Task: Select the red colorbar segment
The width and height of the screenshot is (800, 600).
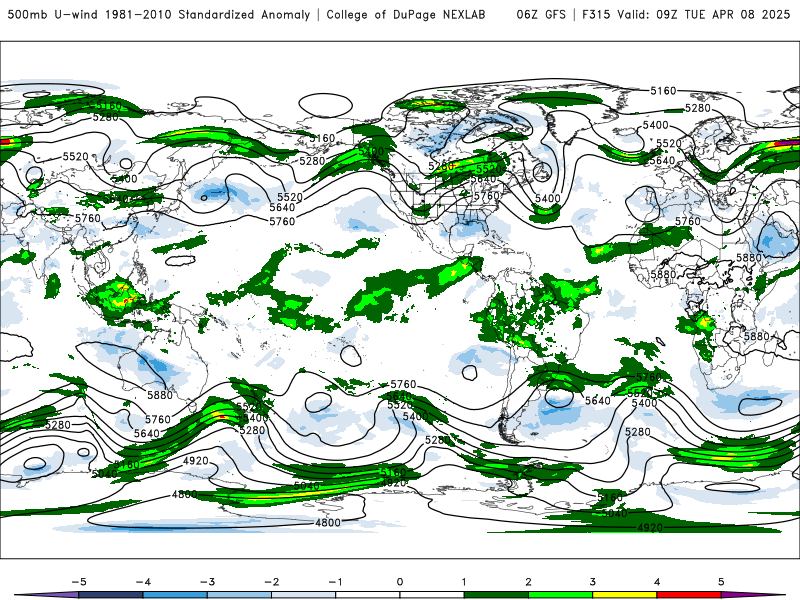Action: pyautogui.click(x=689, y=595)
